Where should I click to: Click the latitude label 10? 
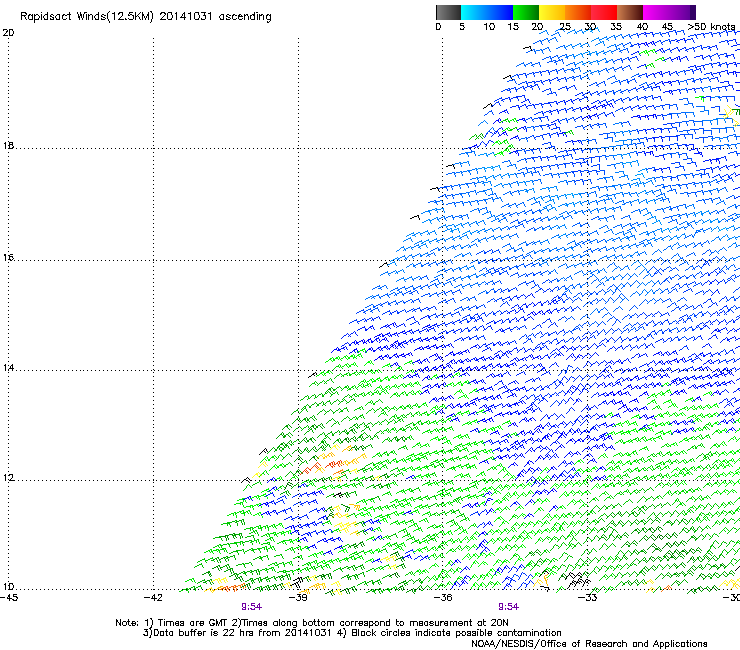(8, 587)
